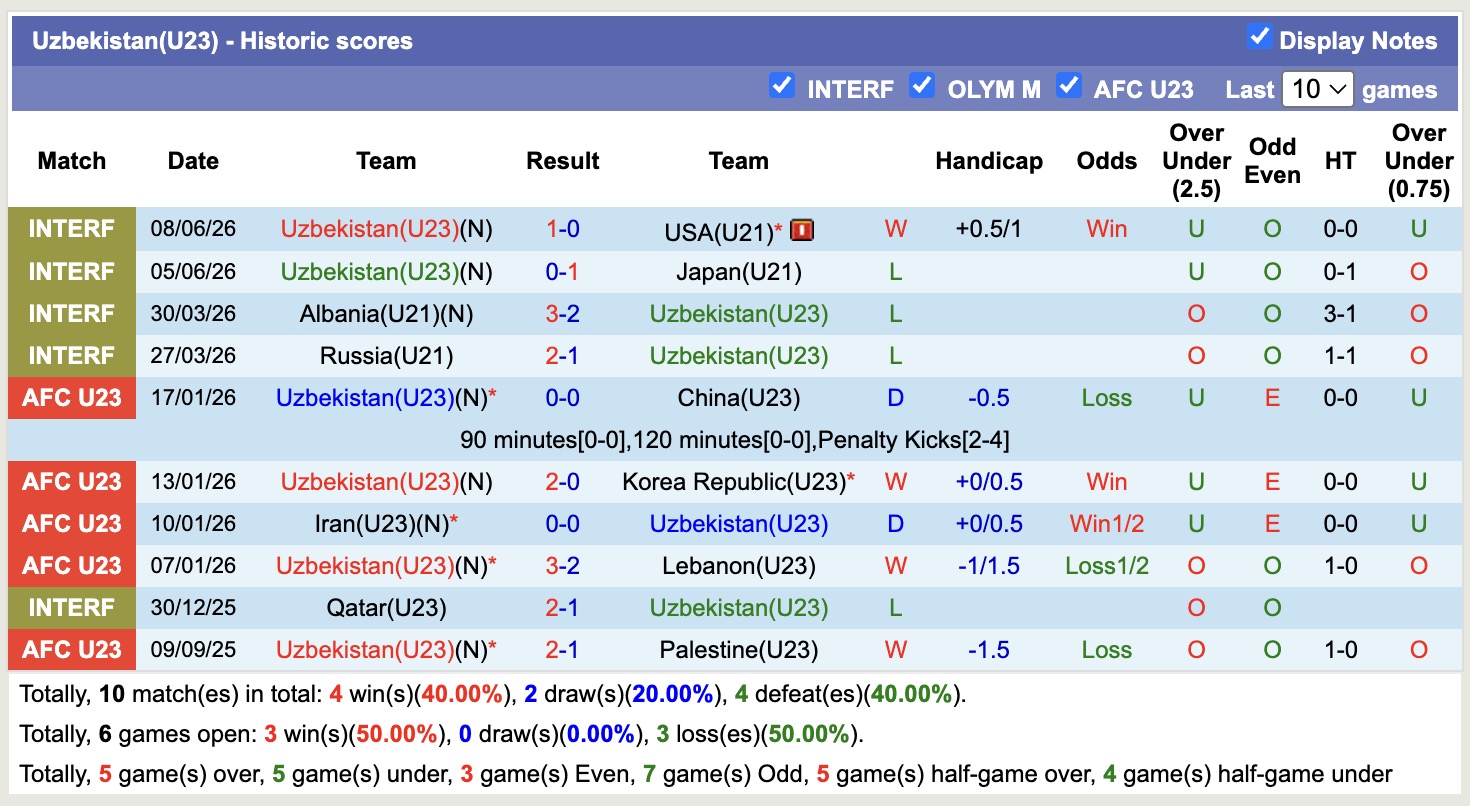Image resolution: width=1470 pixels, height=806 pixels.
Task: Click the Over Under (0.75) column header
Action: (x=1418, y=160)
